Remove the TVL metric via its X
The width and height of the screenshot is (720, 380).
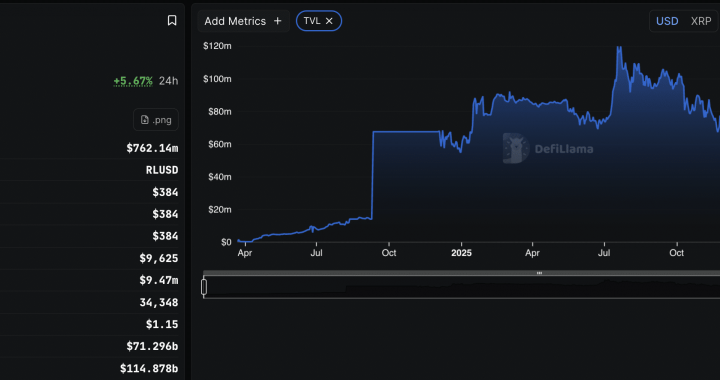329,21
